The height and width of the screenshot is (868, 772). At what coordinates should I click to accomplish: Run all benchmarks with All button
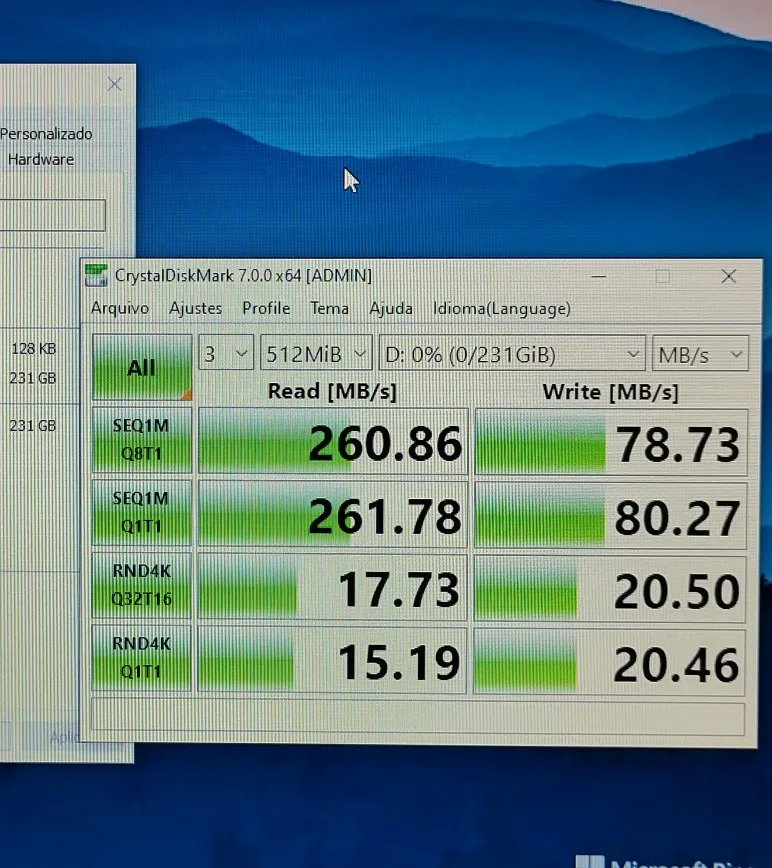click(142, 366)
